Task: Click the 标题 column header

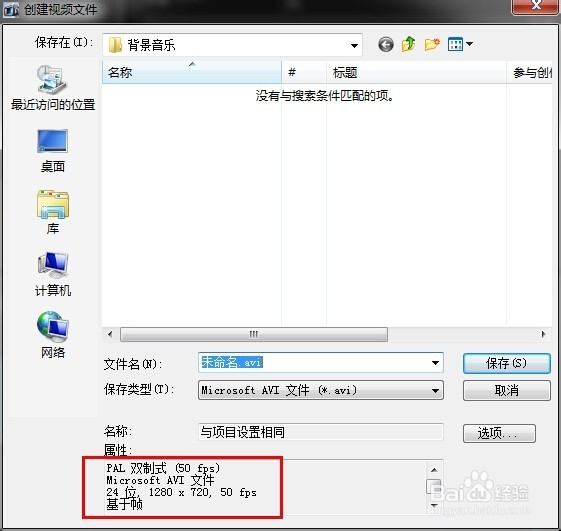Action: click(416, 73)
